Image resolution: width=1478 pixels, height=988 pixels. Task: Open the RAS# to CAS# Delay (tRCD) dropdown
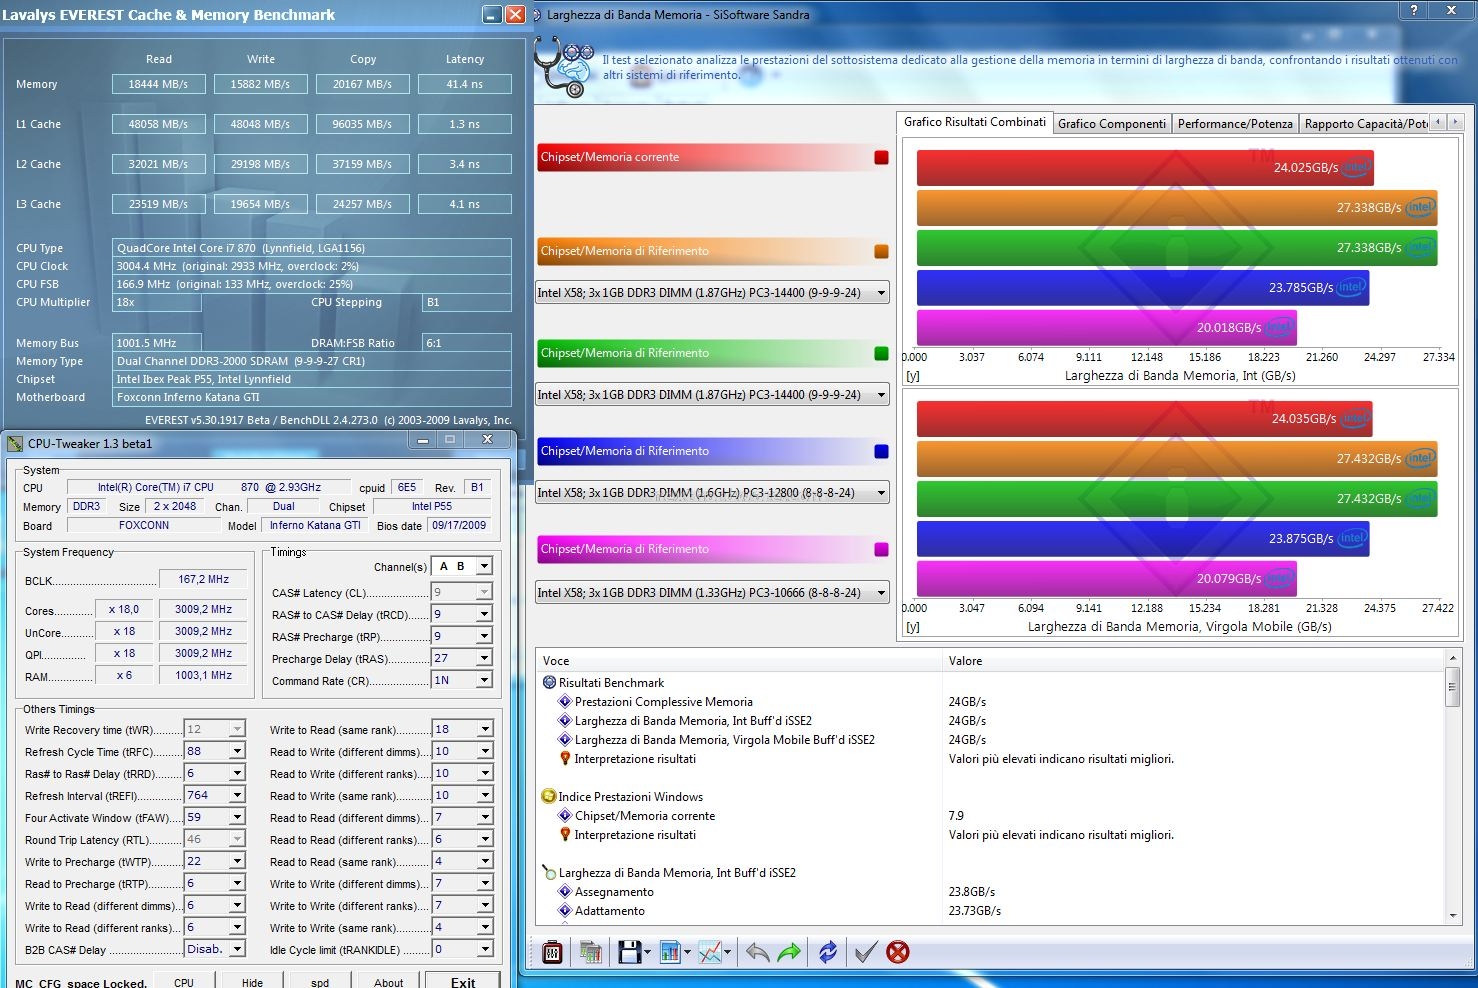484,614
